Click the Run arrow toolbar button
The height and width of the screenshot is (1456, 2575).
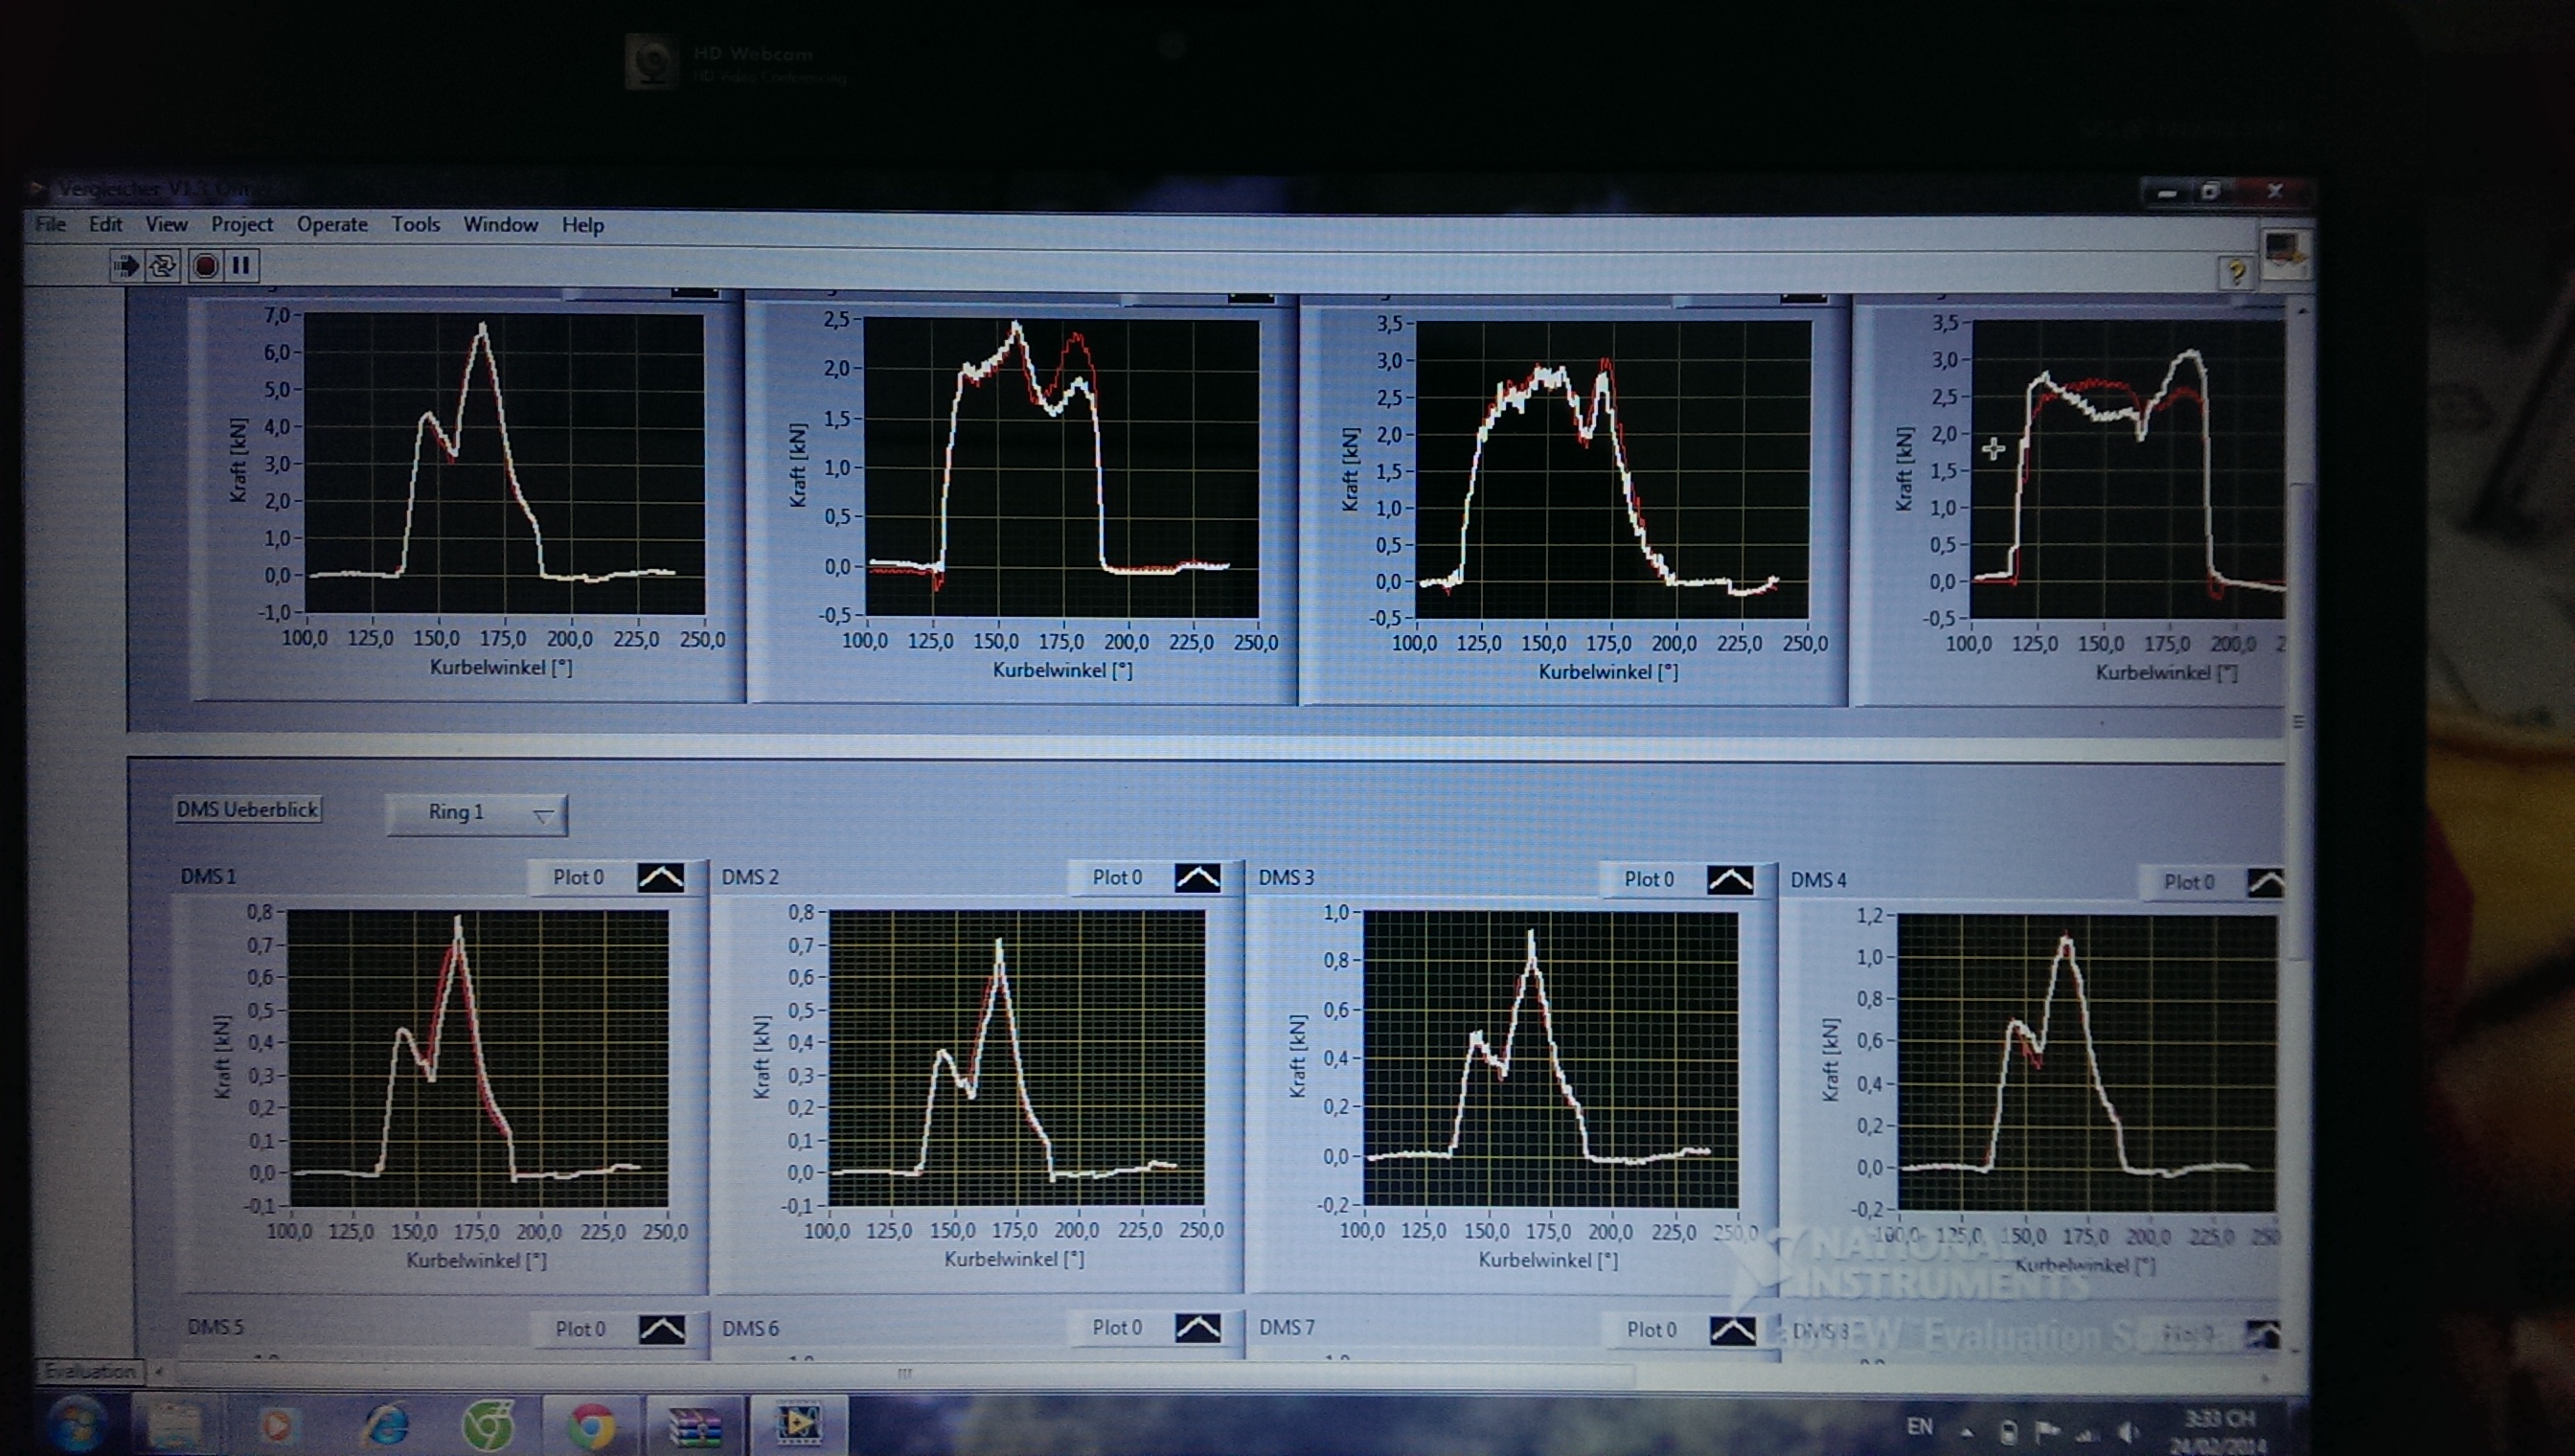click(126, 266)
